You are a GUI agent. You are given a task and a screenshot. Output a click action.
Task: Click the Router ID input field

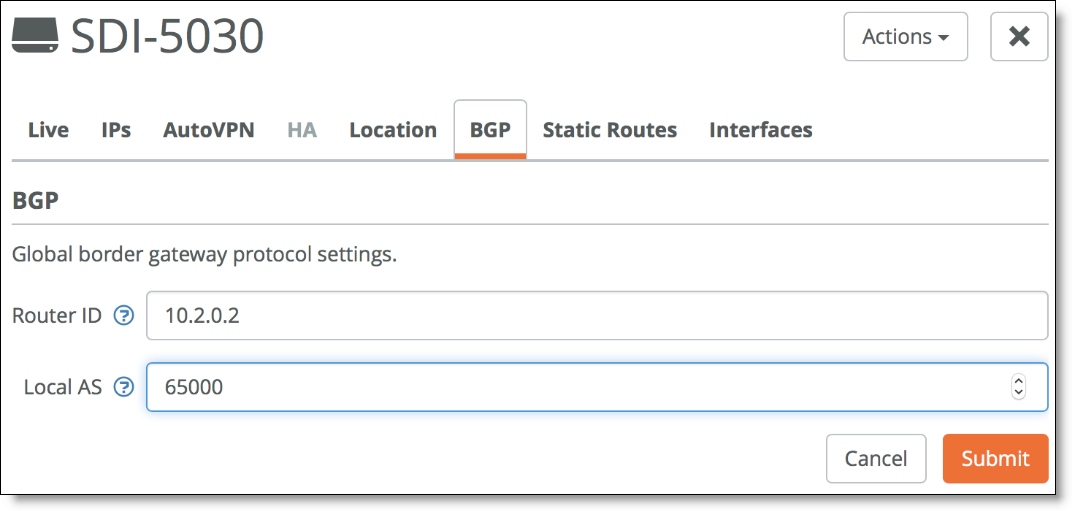597,315
